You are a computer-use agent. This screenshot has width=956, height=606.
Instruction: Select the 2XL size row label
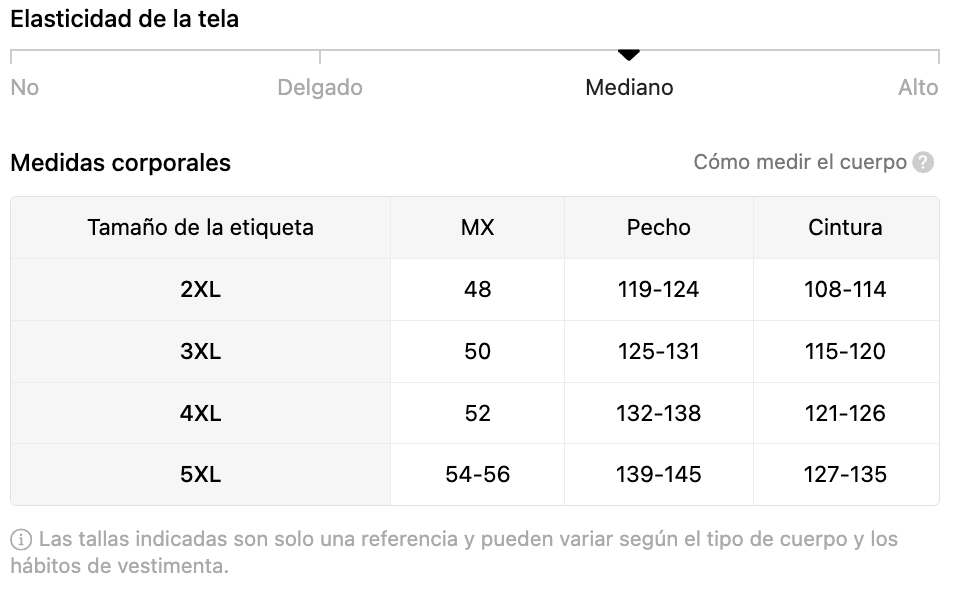[x=201, y=290]
